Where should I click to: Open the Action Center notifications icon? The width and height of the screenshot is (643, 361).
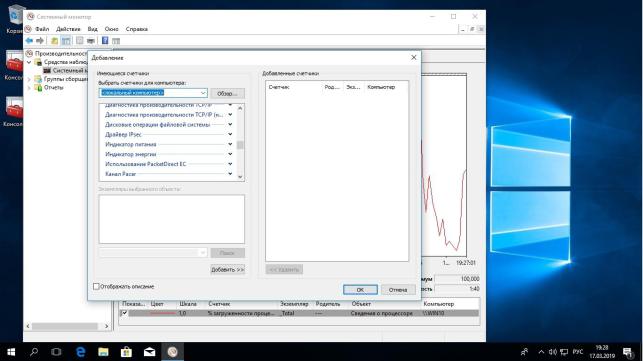[628, 352]
